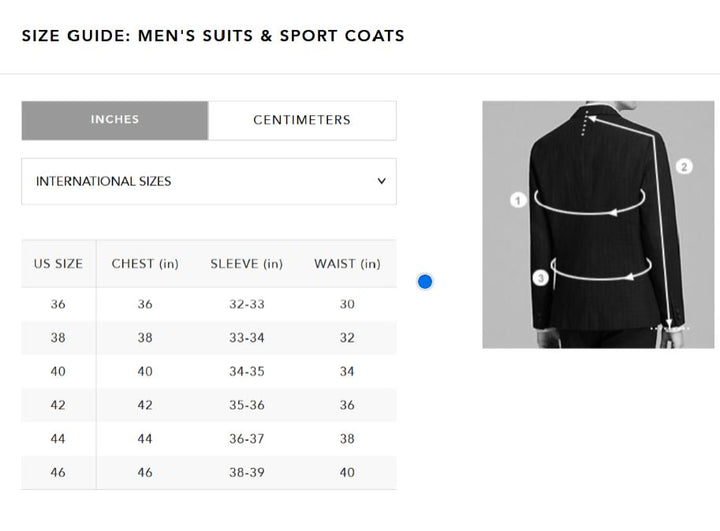
Task: Switch units to Centimeters
Action: tap(302, 120)
